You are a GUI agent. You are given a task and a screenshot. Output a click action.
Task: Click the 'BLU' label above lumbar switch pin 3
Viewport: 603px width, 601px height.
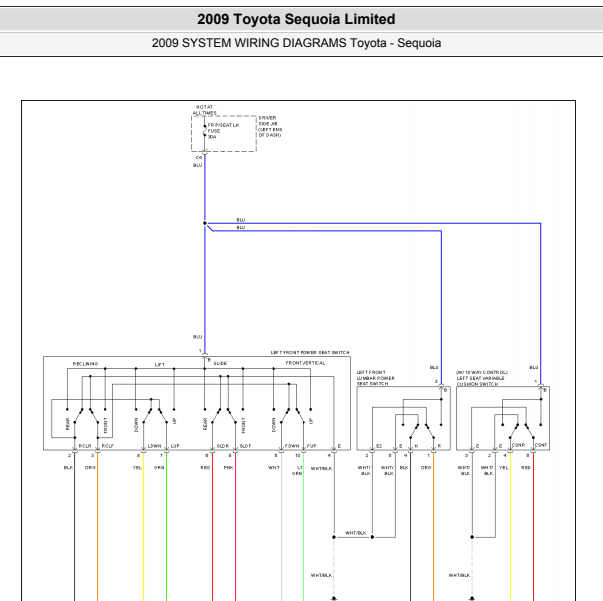434,368
